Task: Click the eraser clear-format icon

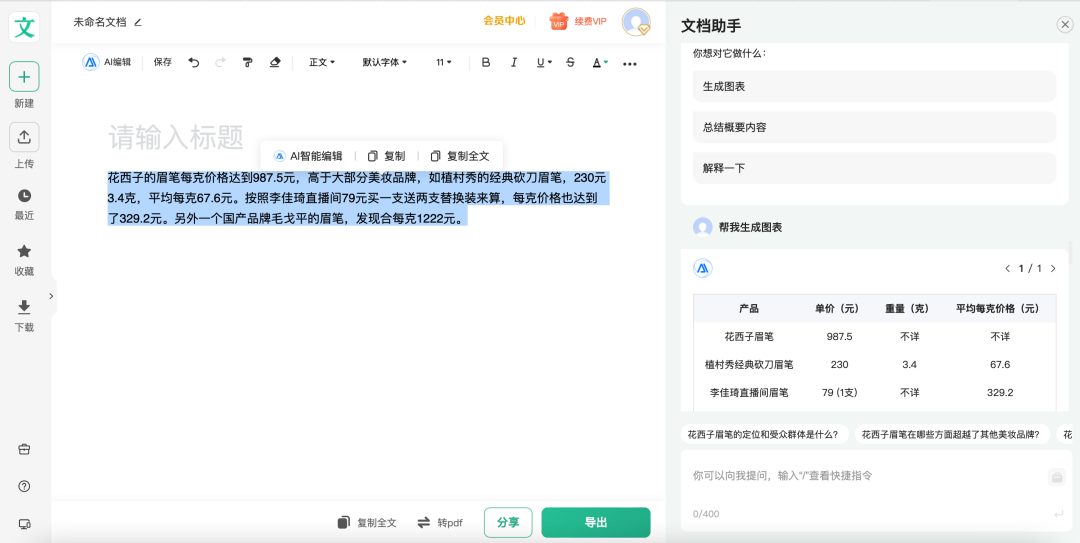Action: tap(275, 62)
